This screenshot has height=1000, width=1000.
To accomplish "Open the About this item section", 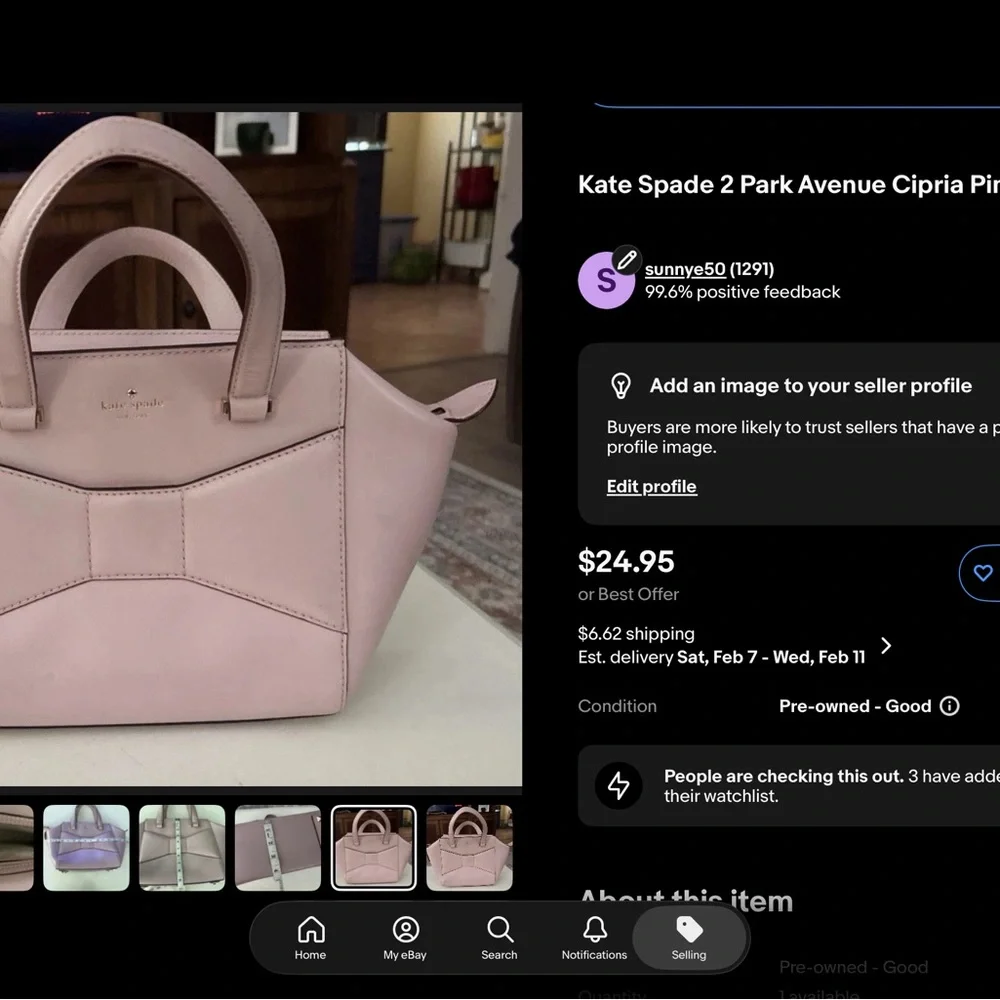I will pos(685,899).
